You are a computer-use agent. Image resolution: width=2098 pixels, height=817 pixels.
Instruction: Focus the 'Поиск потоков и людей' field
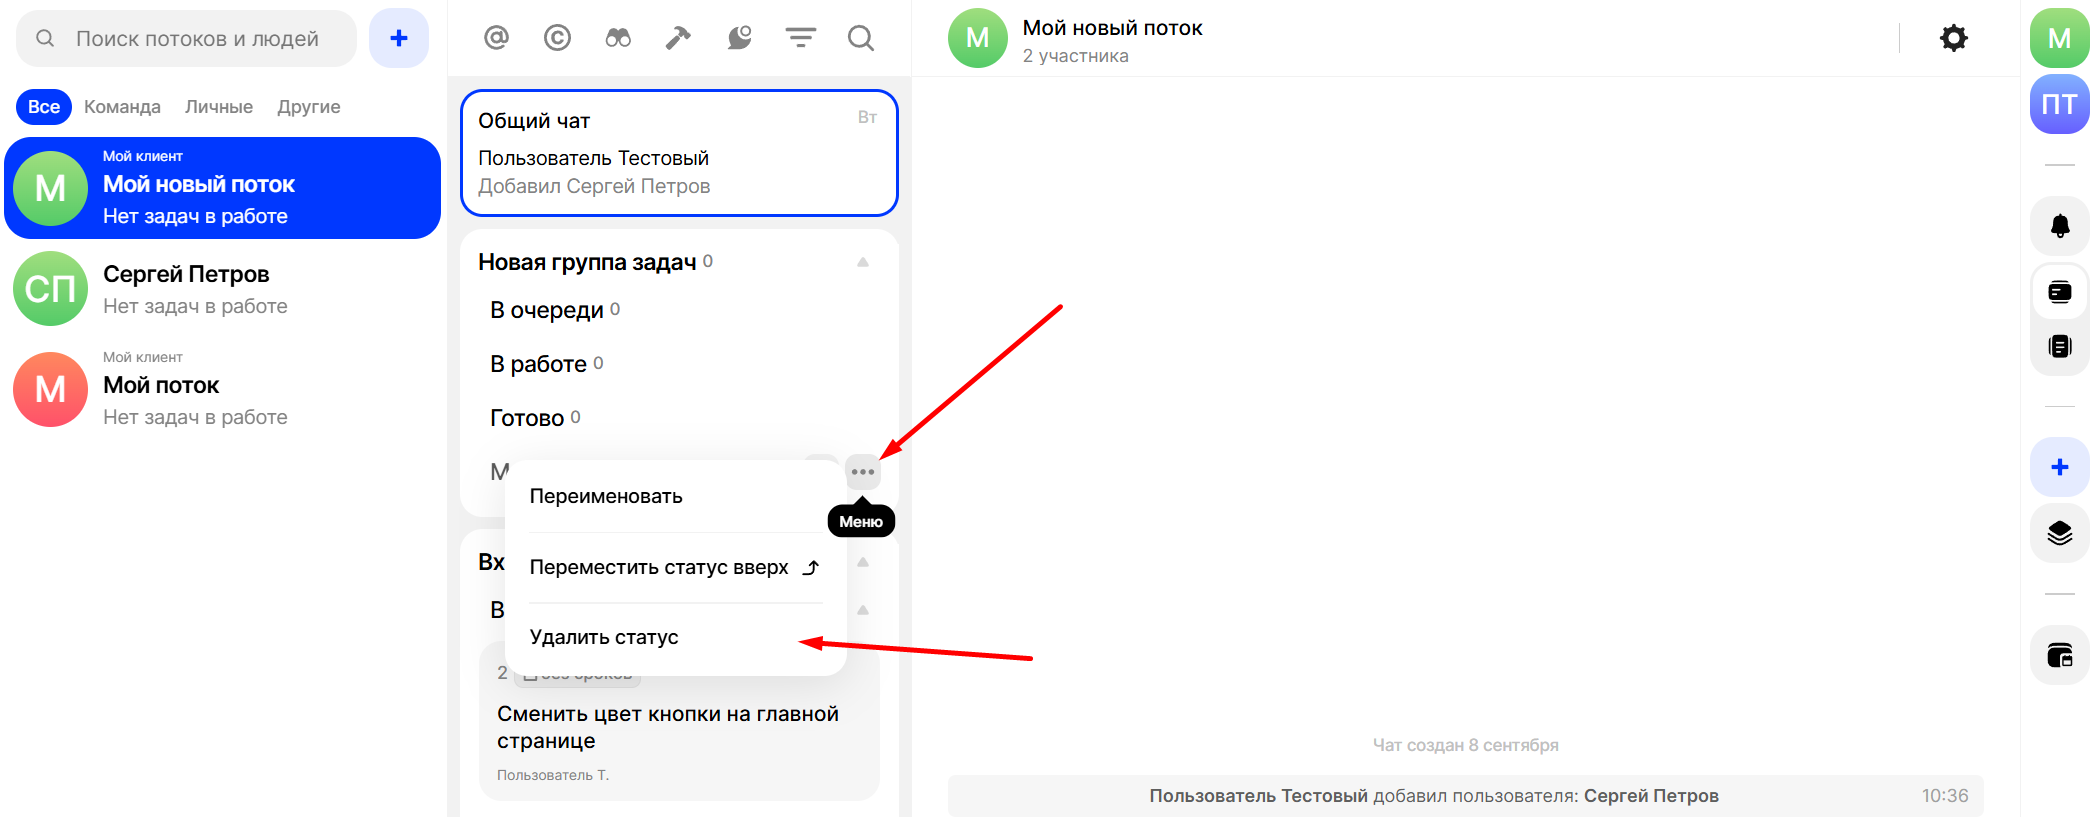click(x=197, y=39)
